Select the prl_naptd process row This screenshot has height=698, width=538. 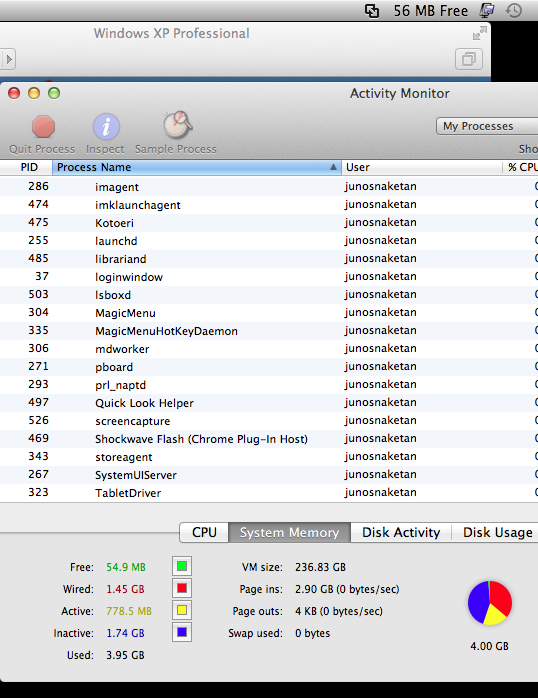click(x=269, y=385)
